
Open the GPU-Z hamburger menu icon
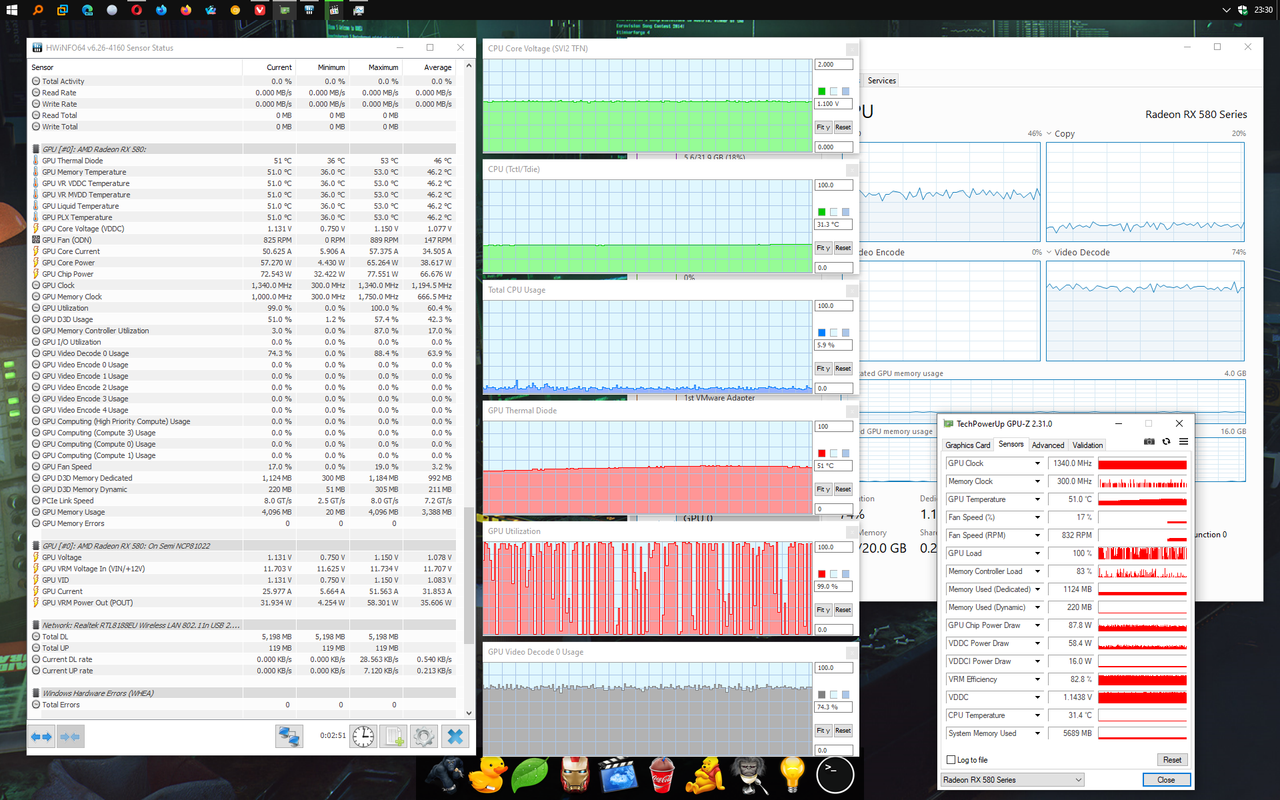(1183, 441)
